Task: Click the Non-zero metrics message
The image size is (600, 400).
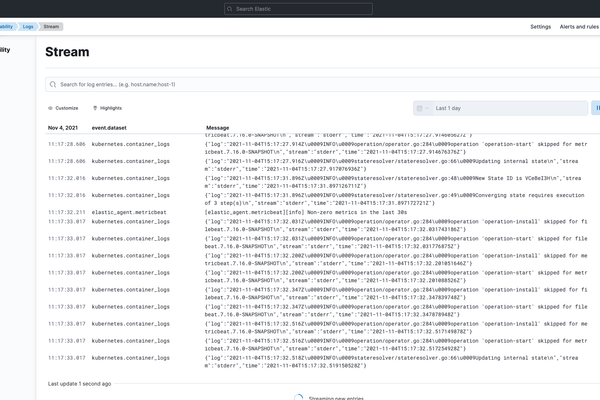Action: (x=306, y=212)
